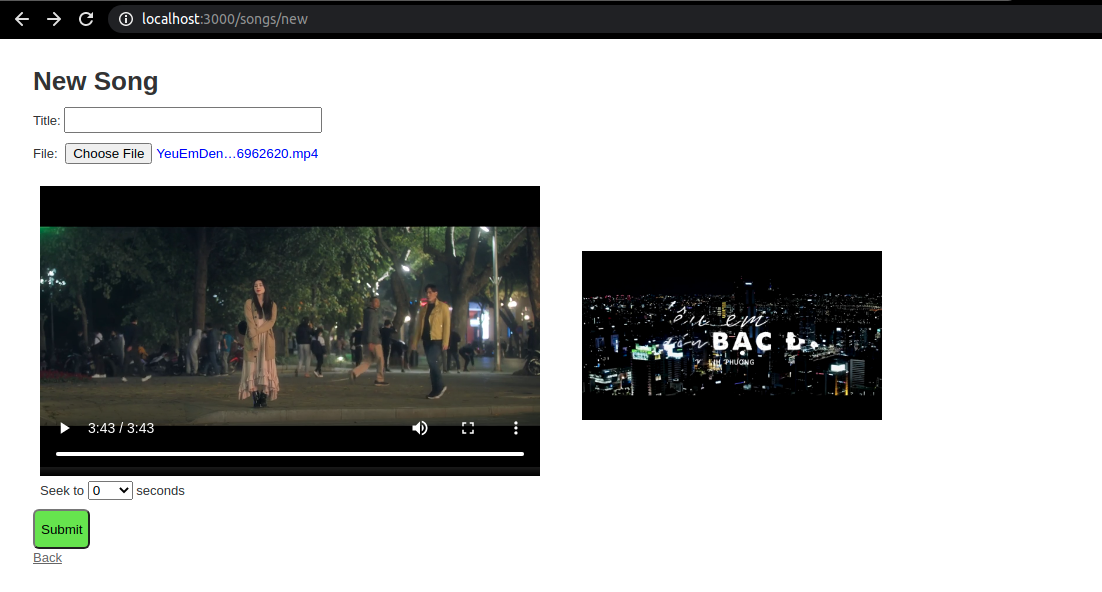
Task: Mute the video using the speaker icon
Action: click(420, 428)
